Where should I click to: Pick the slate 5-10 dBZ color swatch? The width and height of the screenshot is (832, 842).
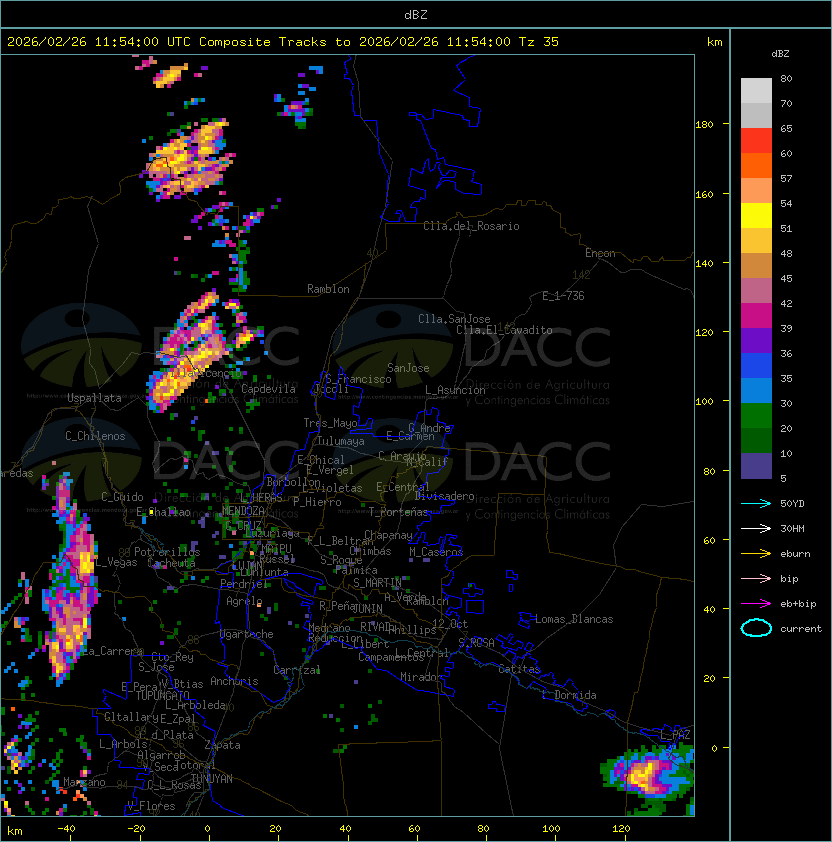(x=756, y=466)
